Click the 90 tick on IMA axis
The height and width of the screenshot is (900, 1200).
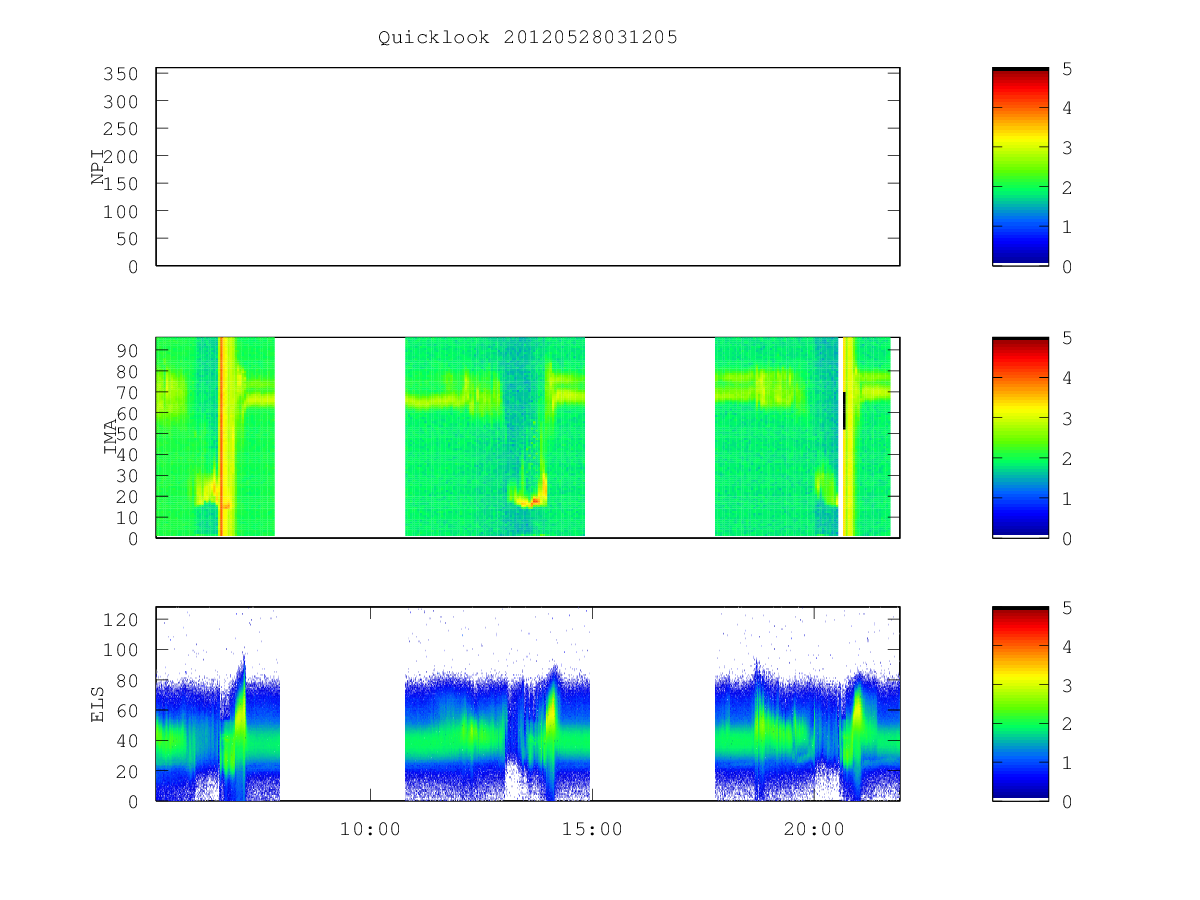click(x=127, y=350)
